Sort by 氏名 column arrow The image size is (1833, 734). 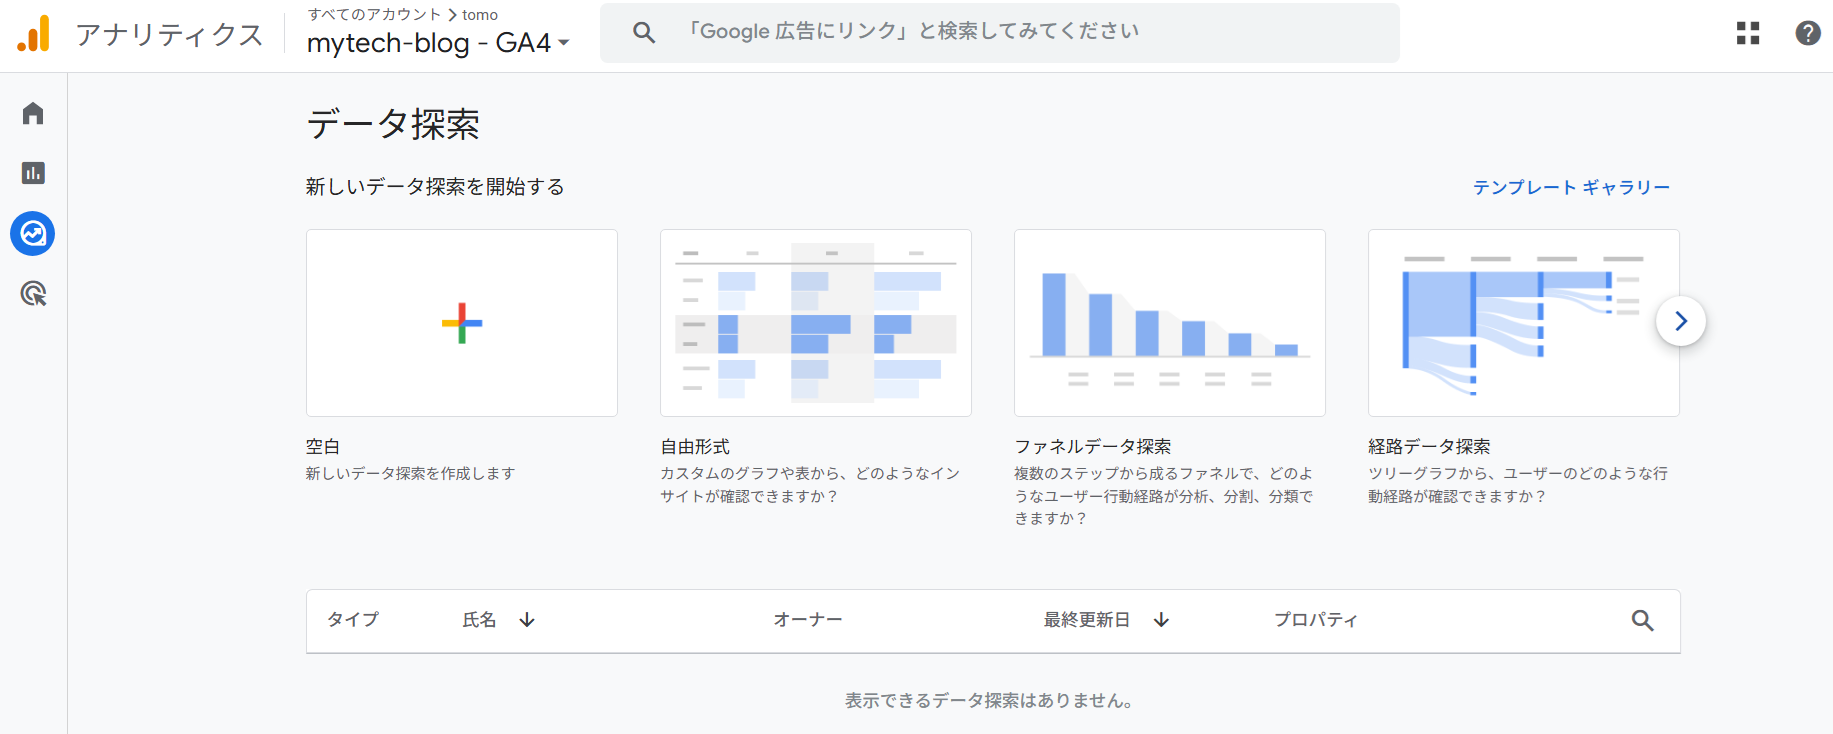point(527,620)
